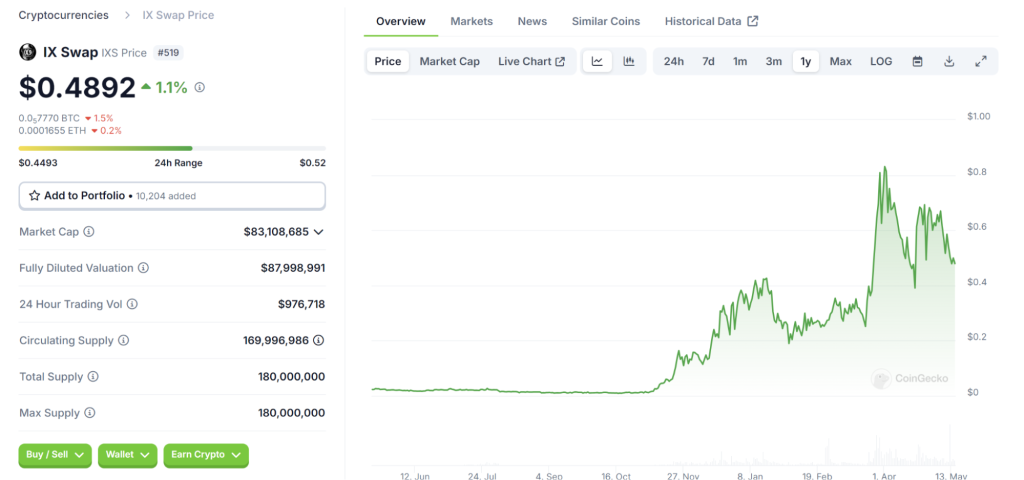Click the Market Cap info icon
This screenshot has width=1024, height=480.
[x=89, y=232]
